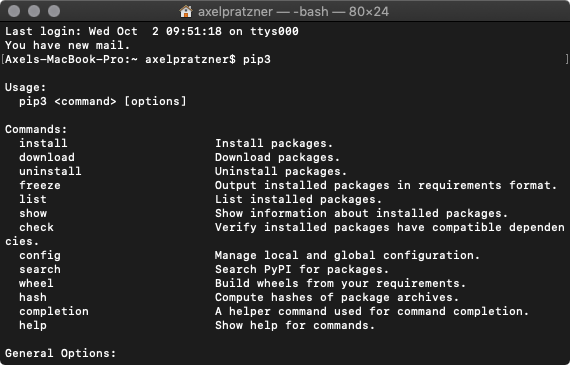570x365 pixels.
Task: Click the 'install' command name
Action: [43, 143]
